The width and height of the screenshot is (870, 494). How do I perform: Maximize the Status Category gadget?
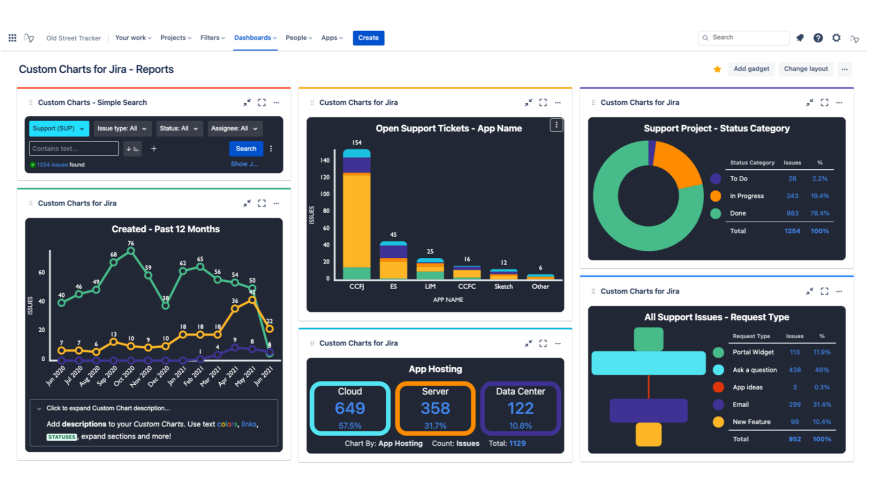tap(825, 102)
